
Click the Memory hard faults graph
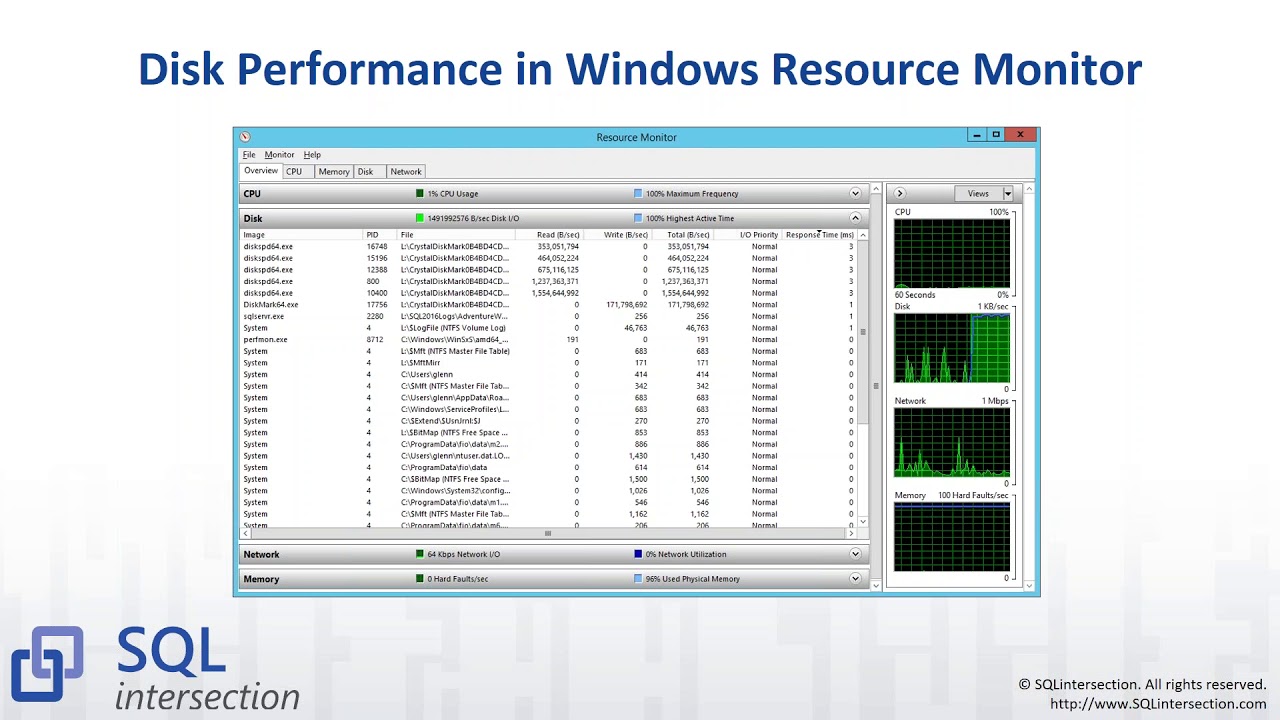pyautogui.click(x=952, y=537)
